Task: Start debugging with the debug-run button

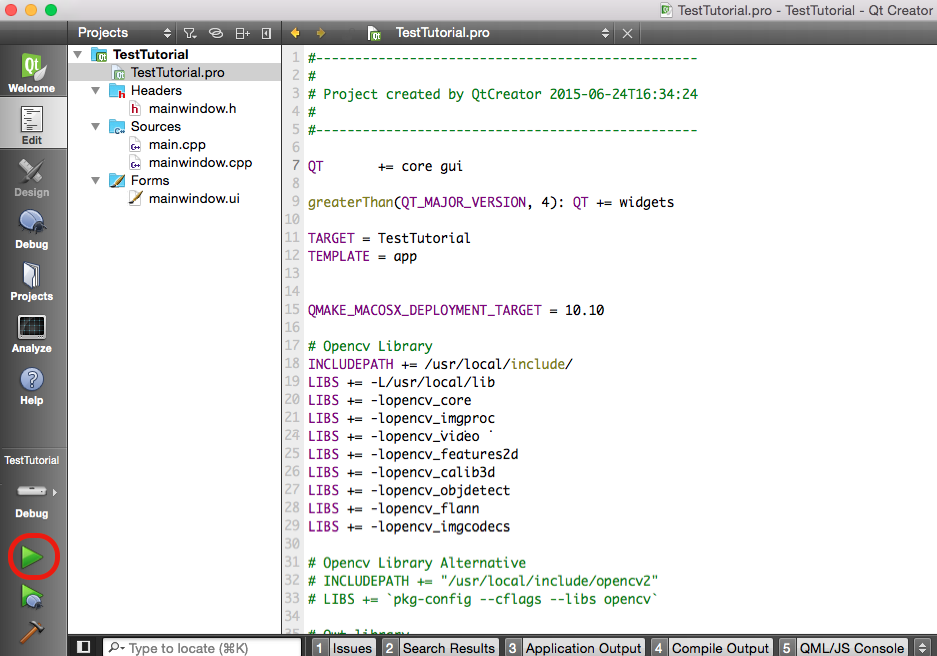Action: click(32, 596)
